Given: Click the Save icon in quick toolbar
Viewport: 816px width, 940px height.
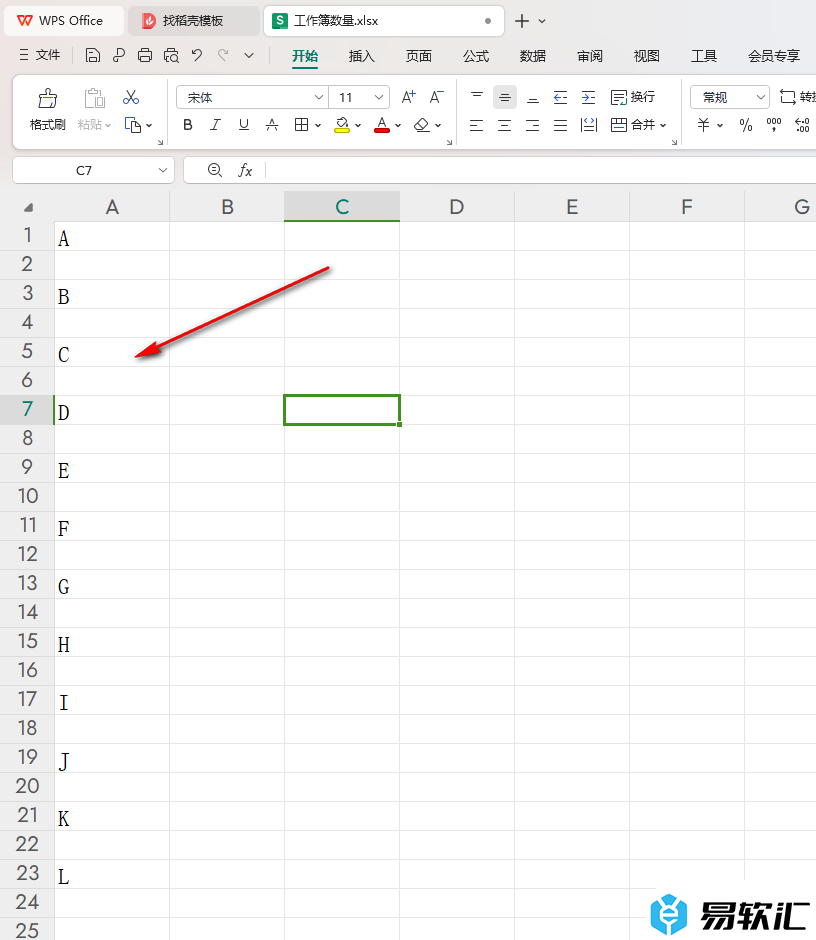Looking at the screenshot, I should coord(92,56).
